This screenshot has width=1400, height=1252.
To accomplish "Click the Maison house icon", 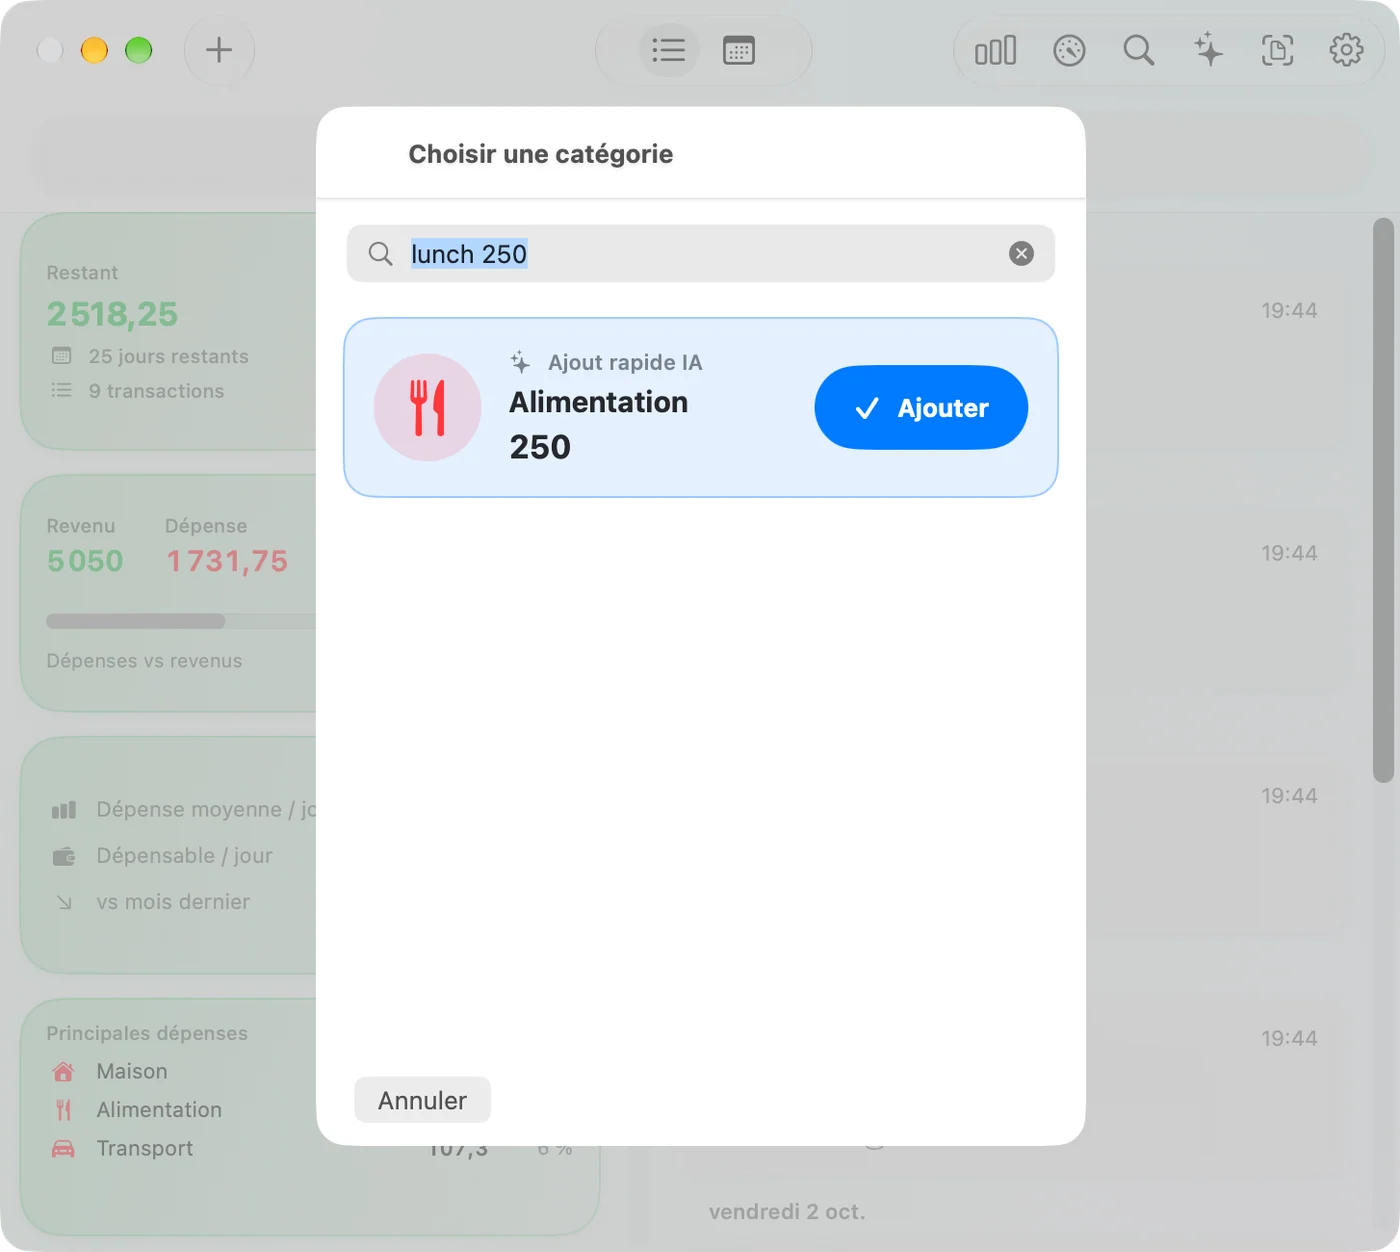I will tap(63, 1072).
